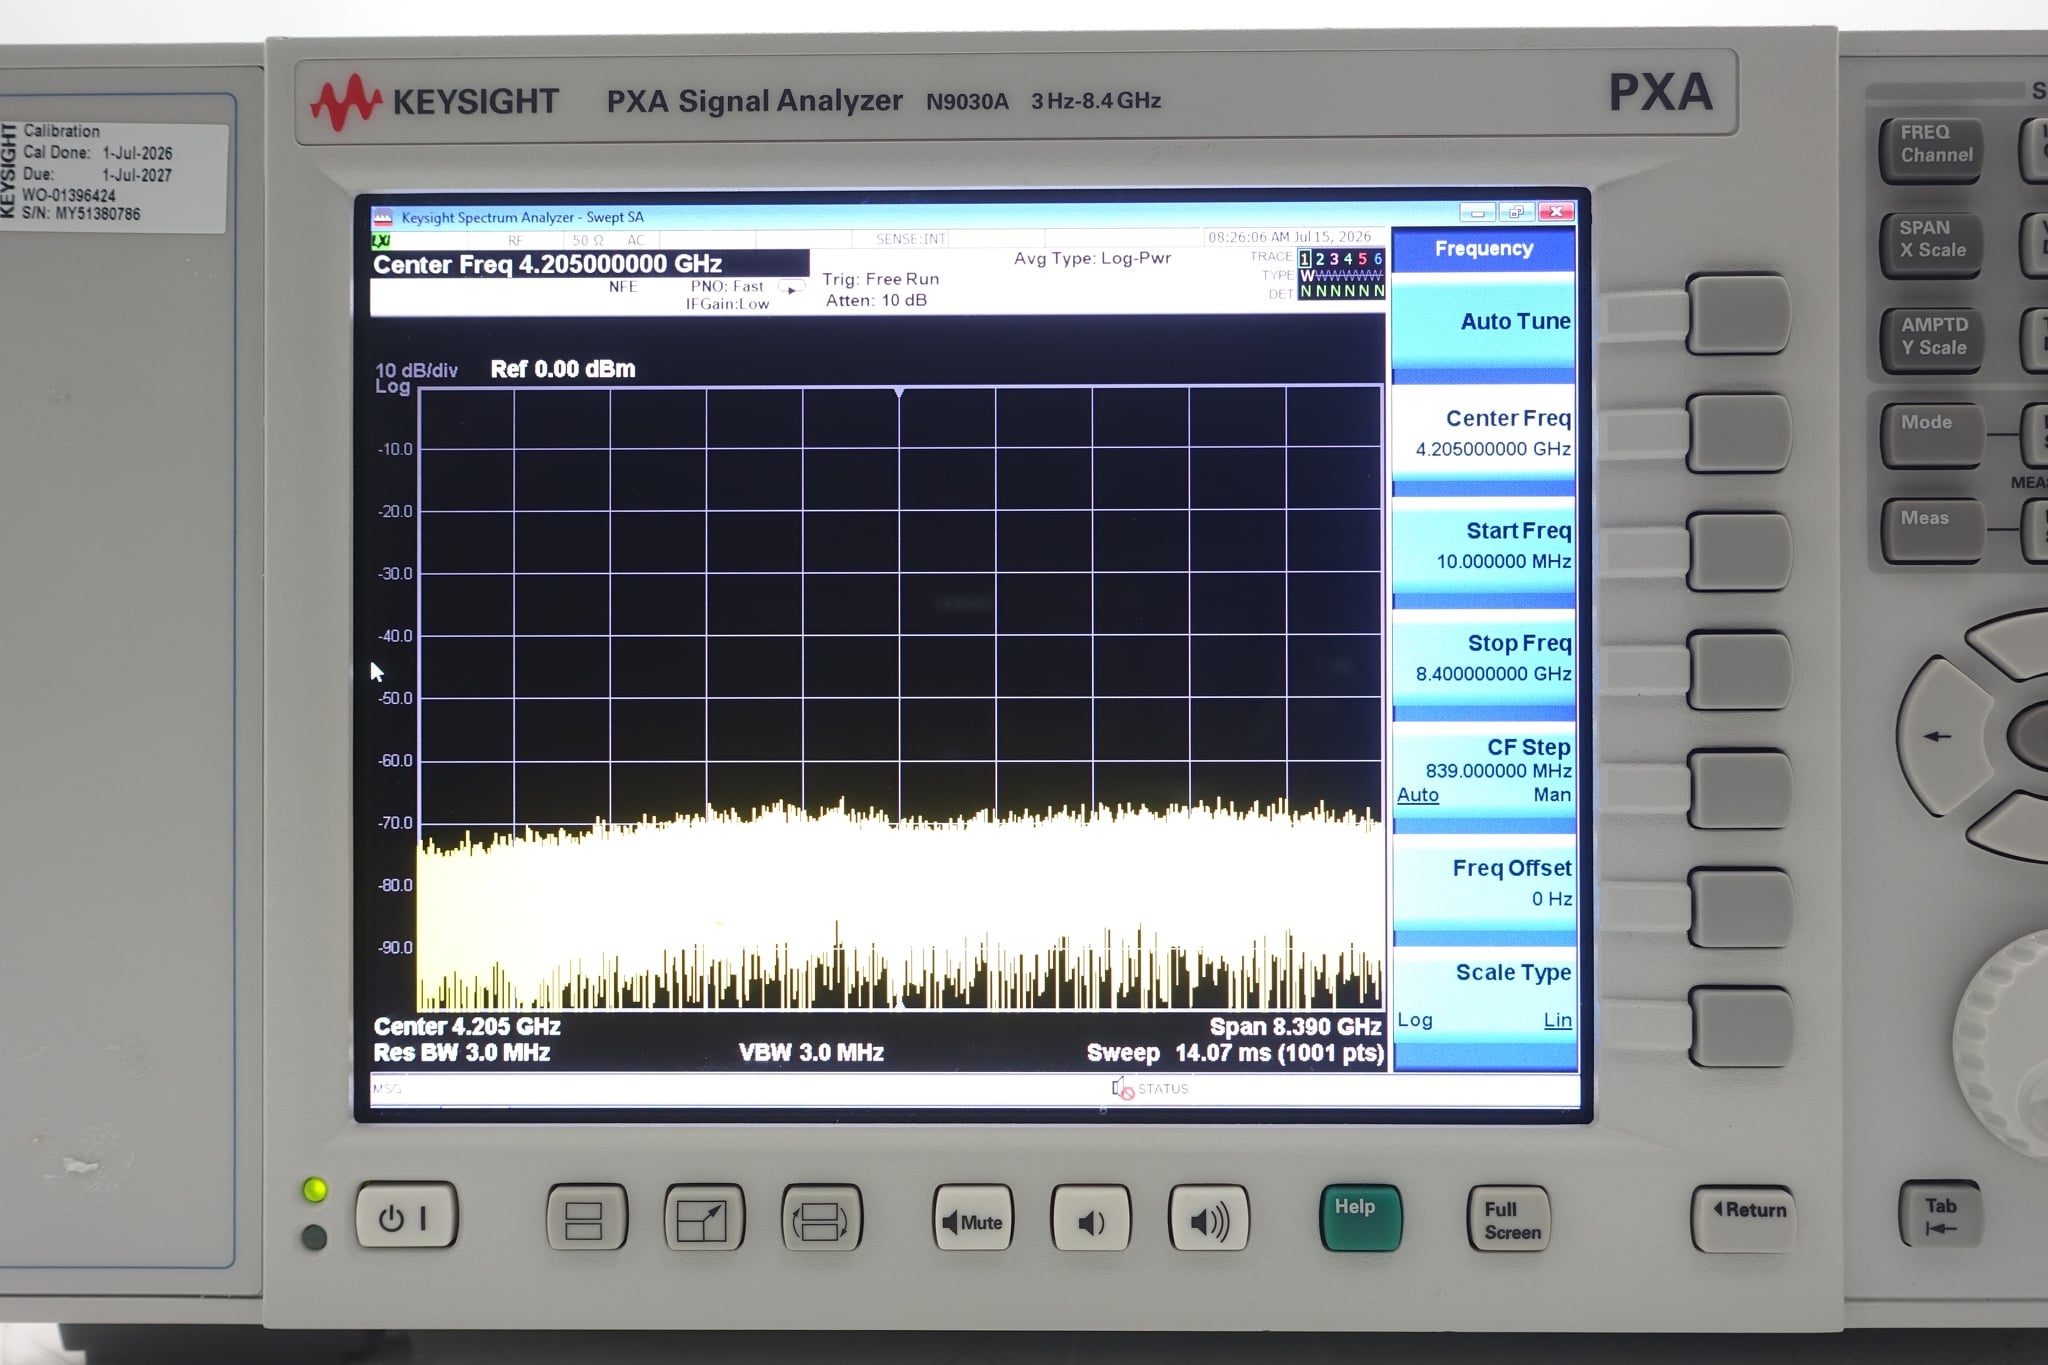This screenshot has height=1365, width=2048.
Task: Click the Keysight app icon in title bar
Action: coord(383,217)
